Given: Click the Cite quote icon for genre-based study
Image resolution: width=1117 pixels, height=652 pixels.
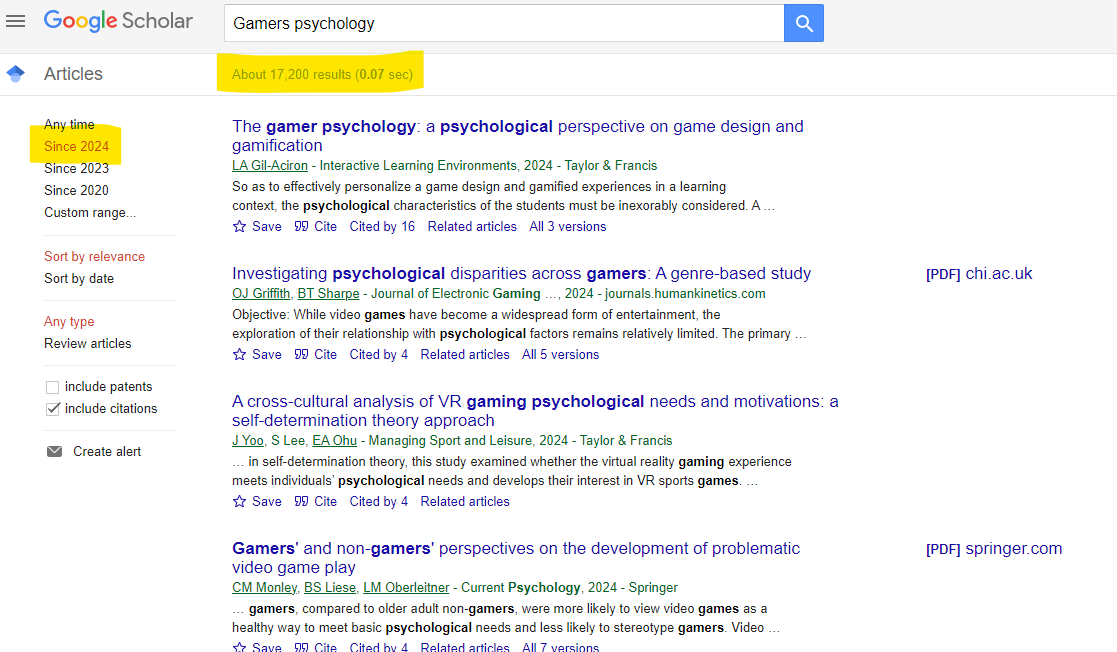Looking at the screenshot, I should click(x=301, y=355).
